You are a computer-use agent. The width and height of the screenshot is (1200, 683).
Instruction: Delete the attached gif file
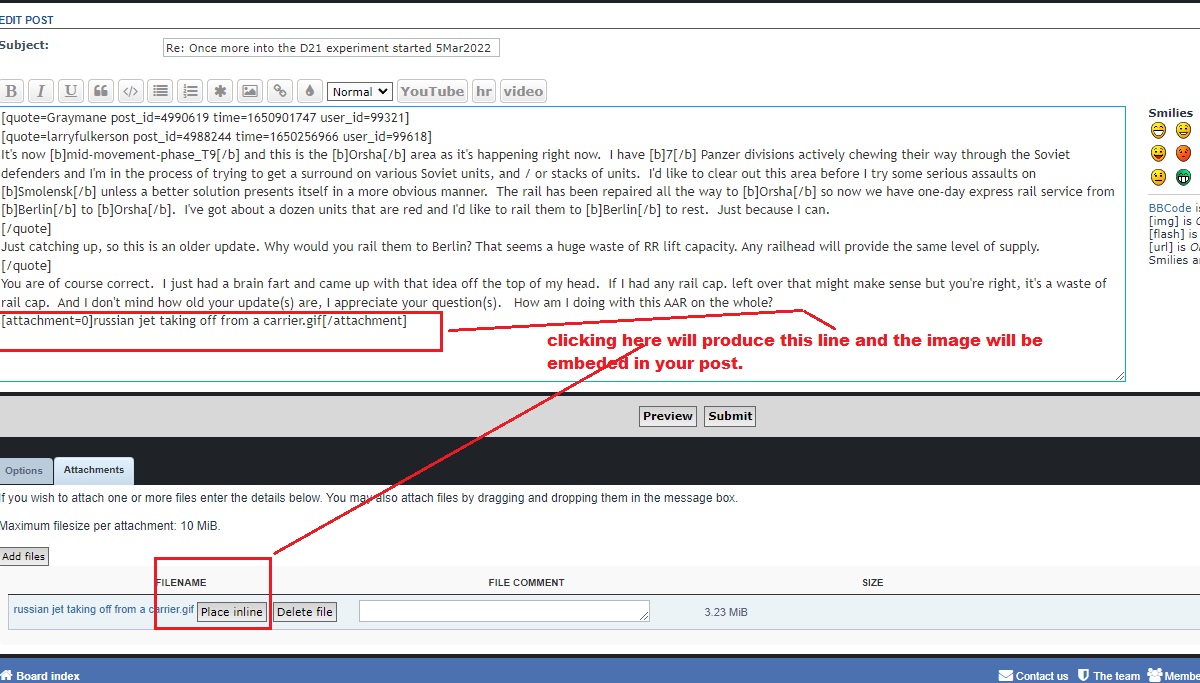pos(304,612)
